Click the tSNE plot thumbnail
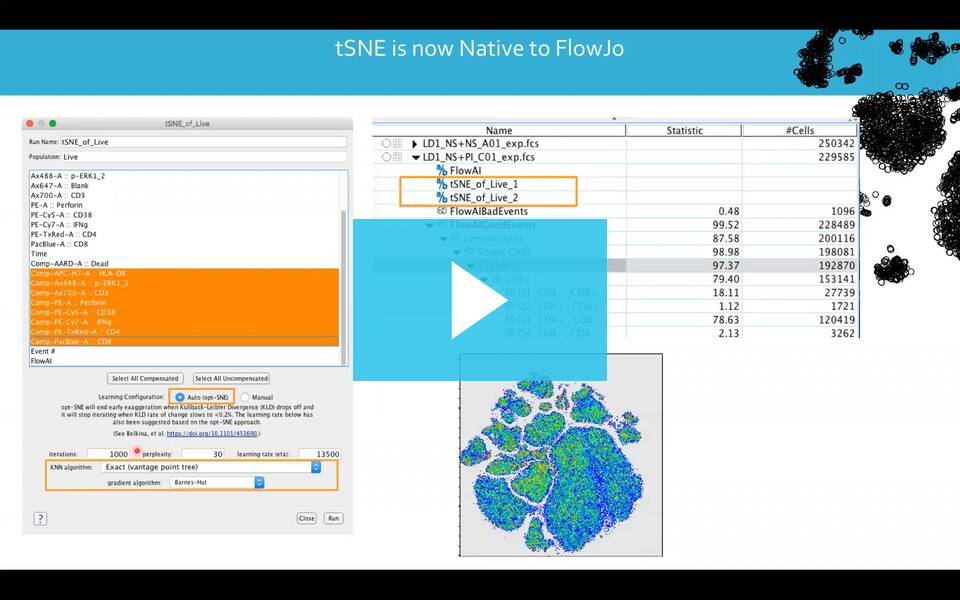The height and width of the screenshot is (600, 960). coord(561,455)
